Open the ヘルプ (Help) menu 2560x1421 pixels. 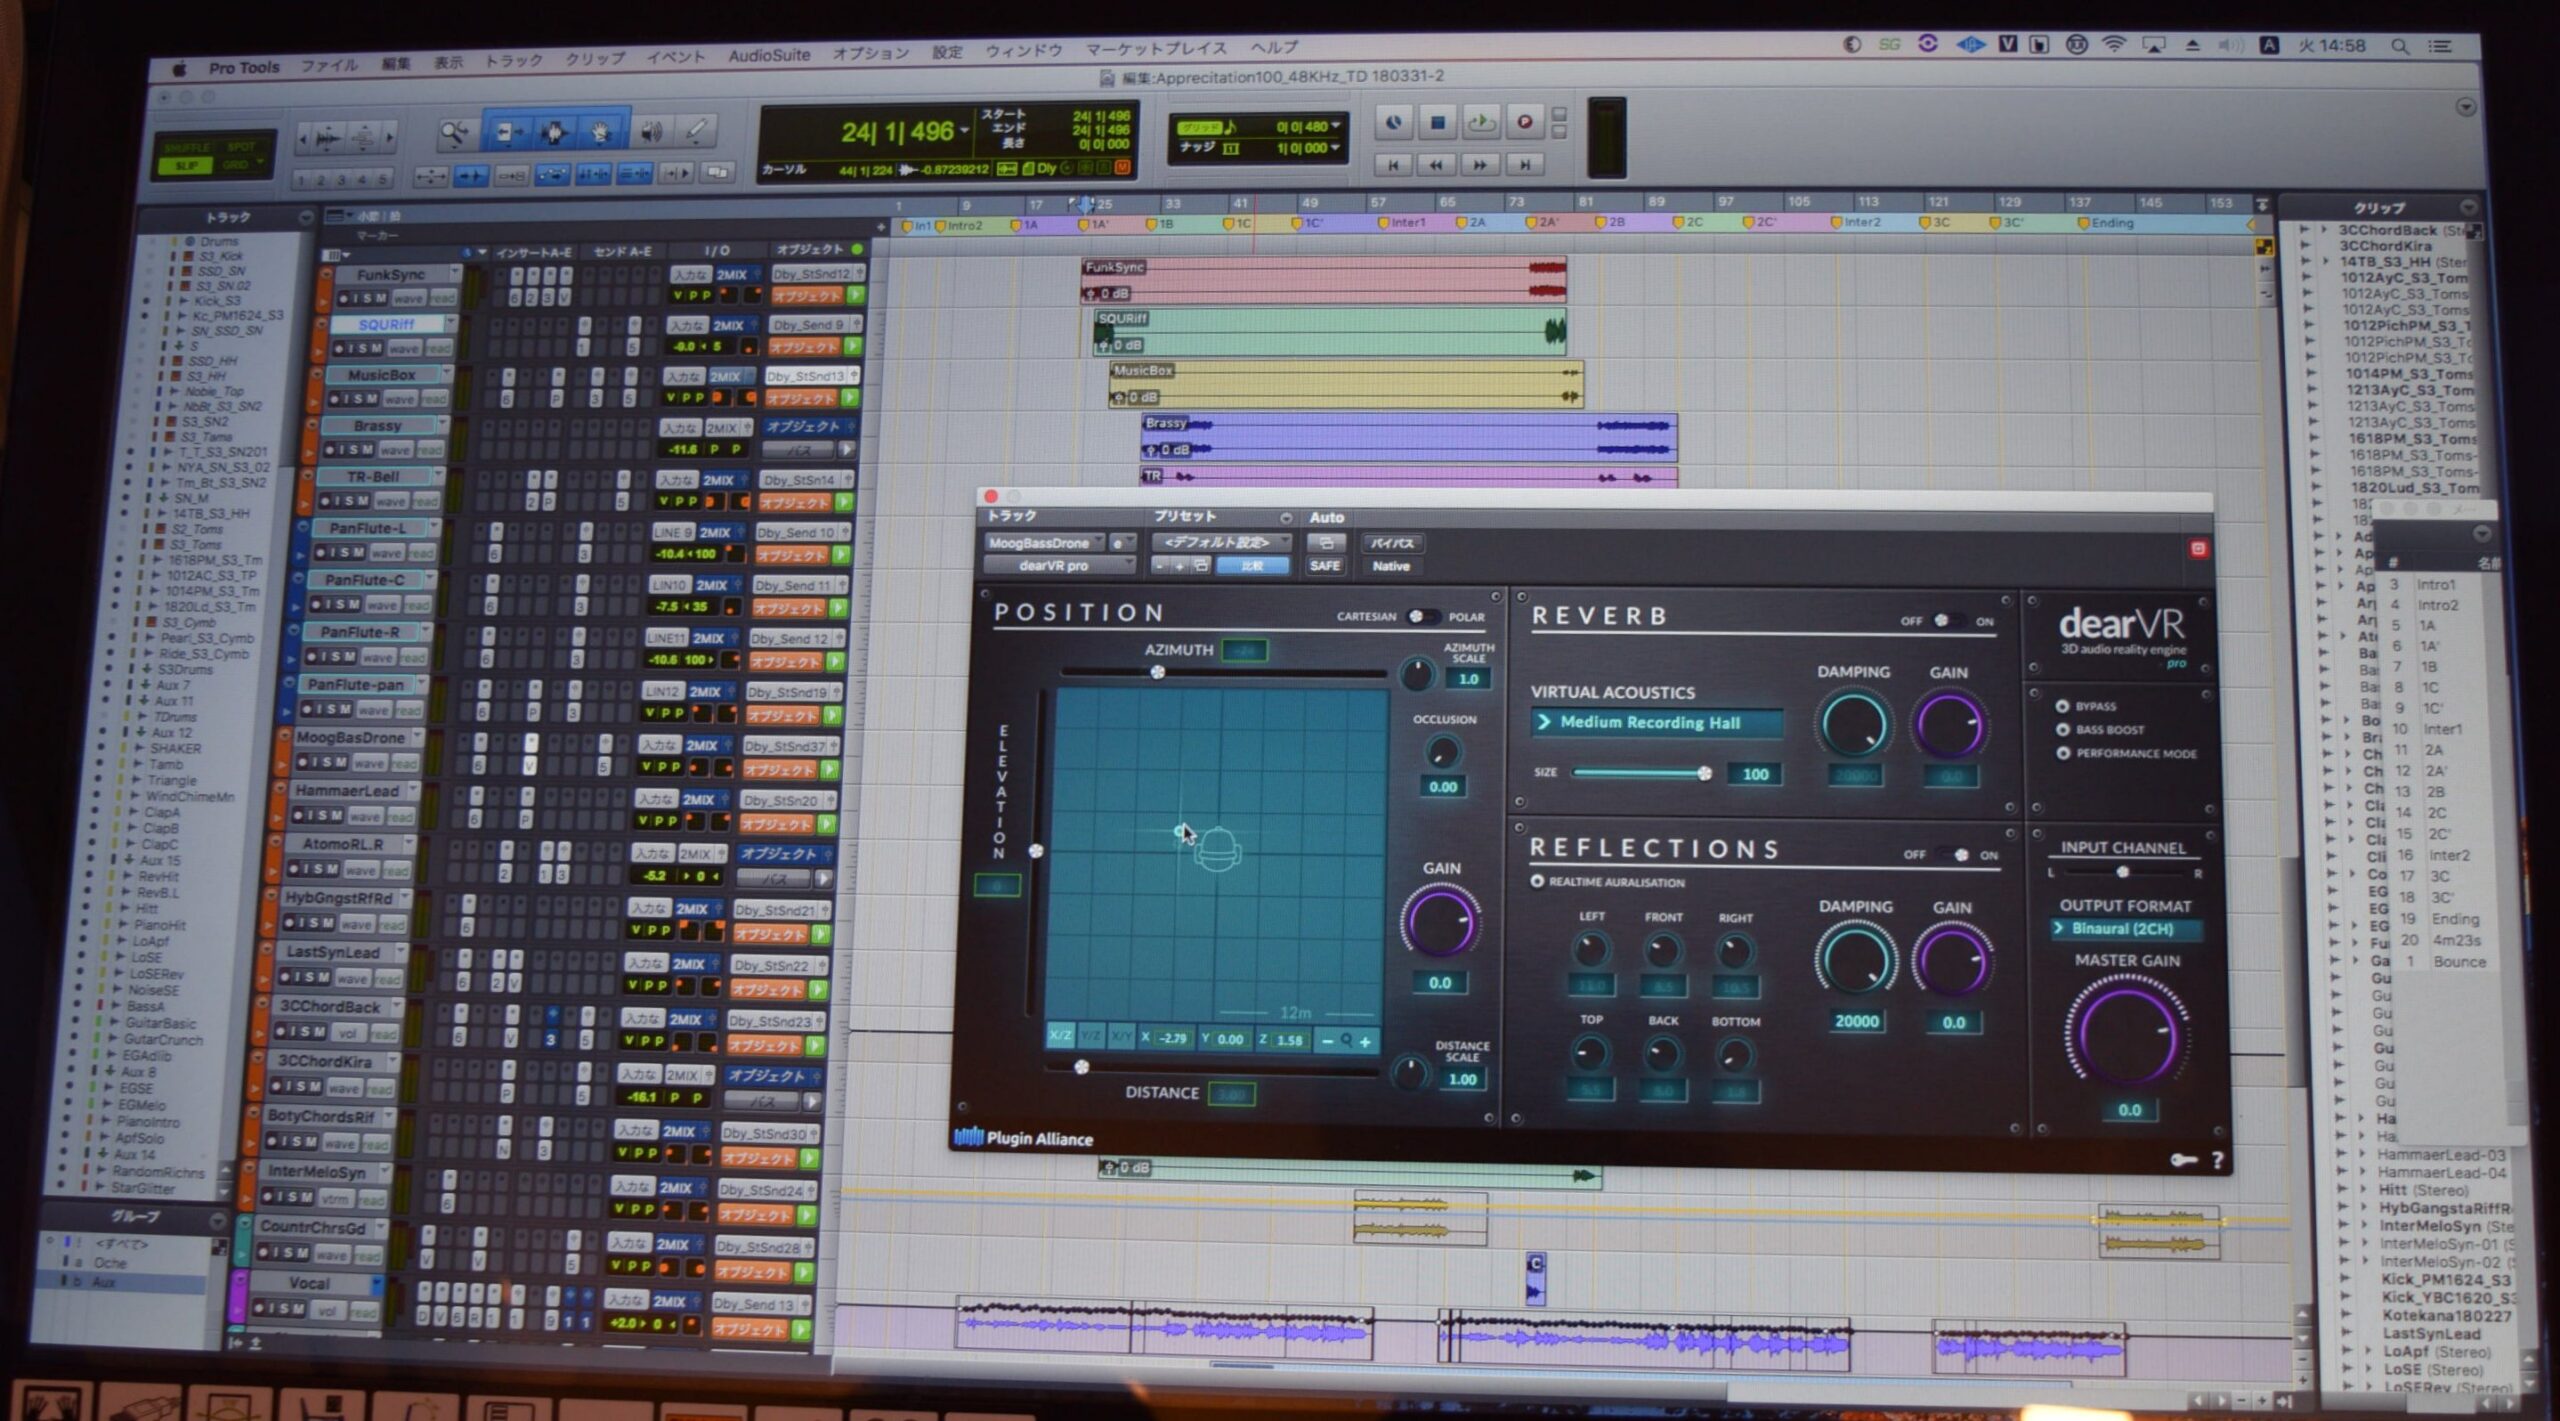pyautogui.click(x=1273, y=47)
